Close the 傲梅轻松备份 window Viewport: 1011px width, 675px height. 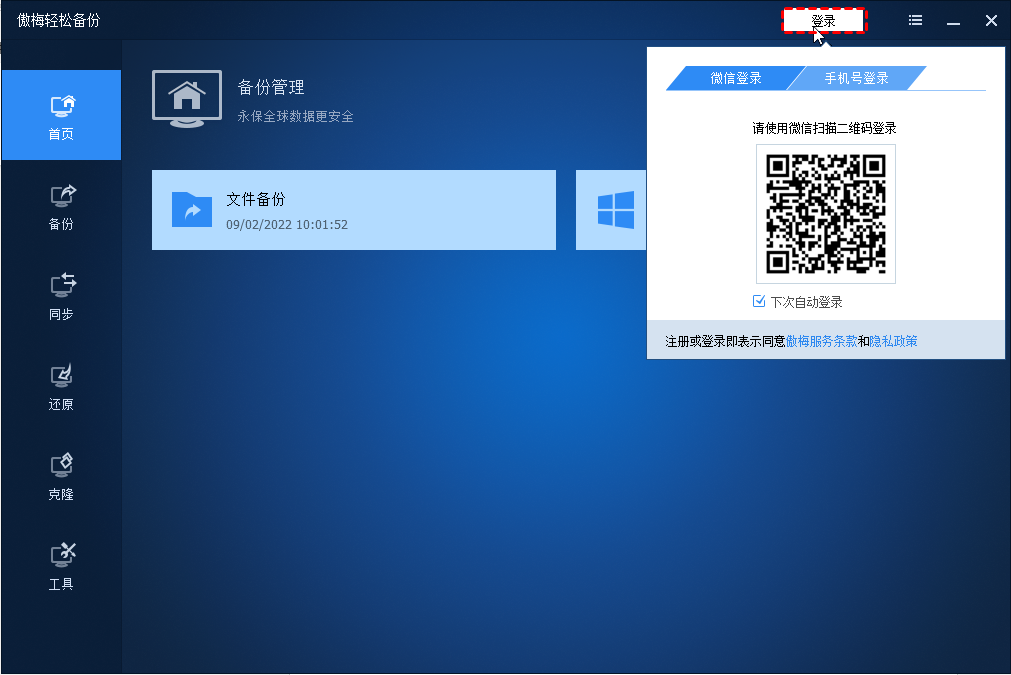pyautogui.click(x=992, y=21)
